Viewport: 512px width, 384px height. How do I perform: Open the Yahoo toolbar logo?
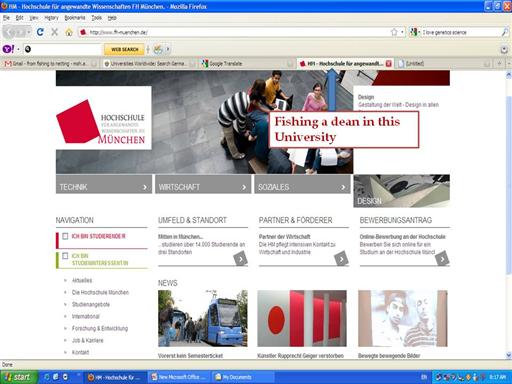point(8,49)
